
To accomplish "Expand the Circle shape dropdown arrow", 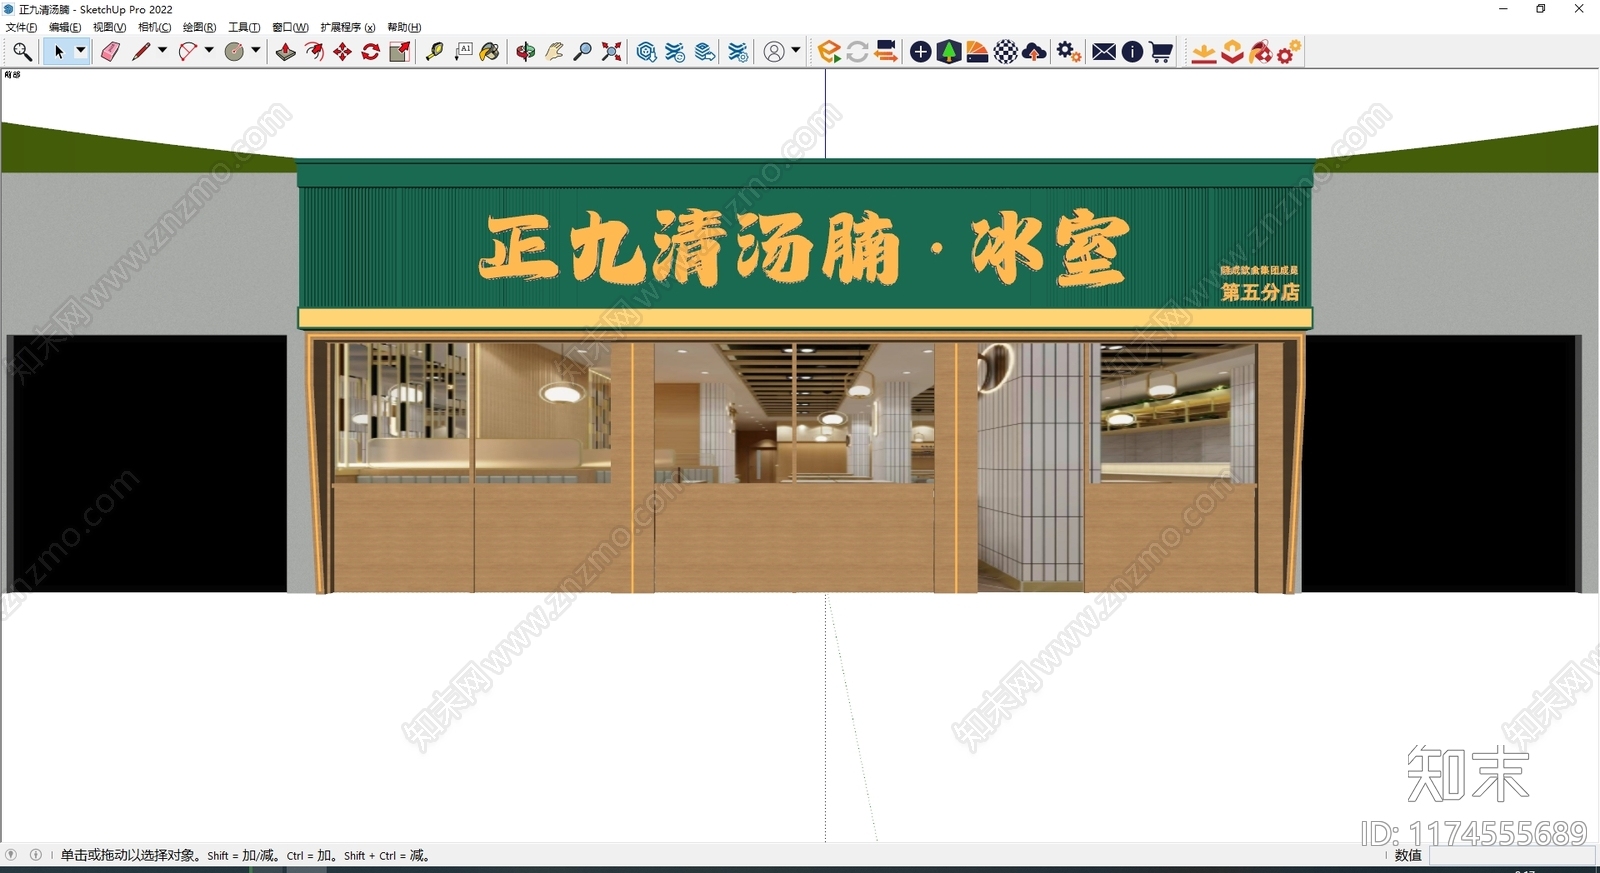I will point(256,51).
